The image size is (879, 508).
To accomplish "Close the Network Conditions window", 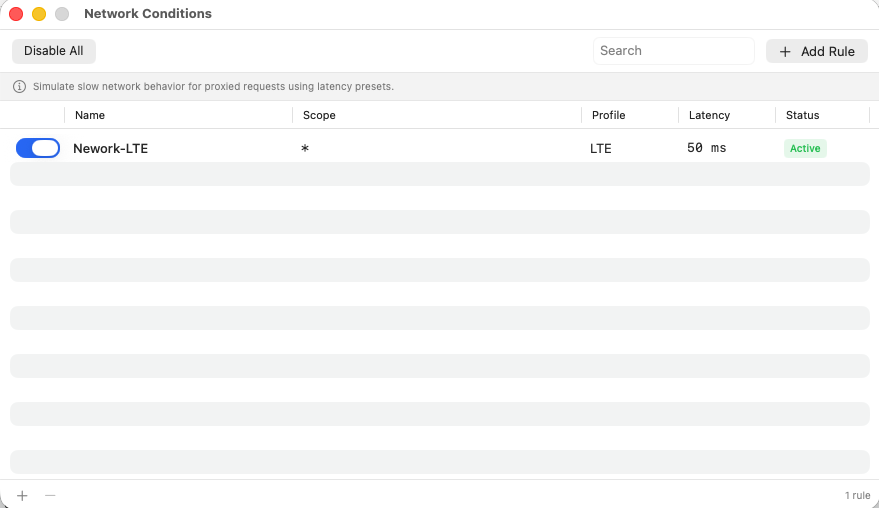I will pos(16,14).
